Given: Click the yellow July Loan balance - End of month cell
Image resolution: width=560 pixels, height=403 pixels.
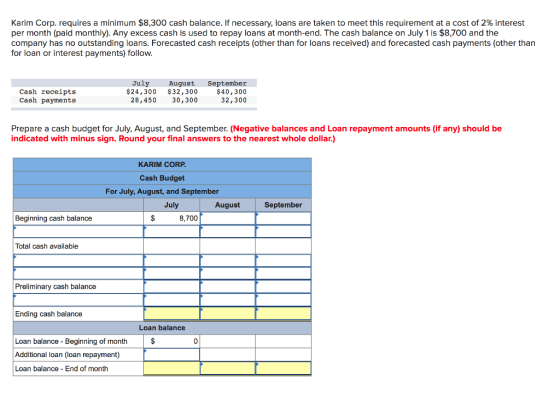Looking at the screenshot, I should [x=171, y=368].
